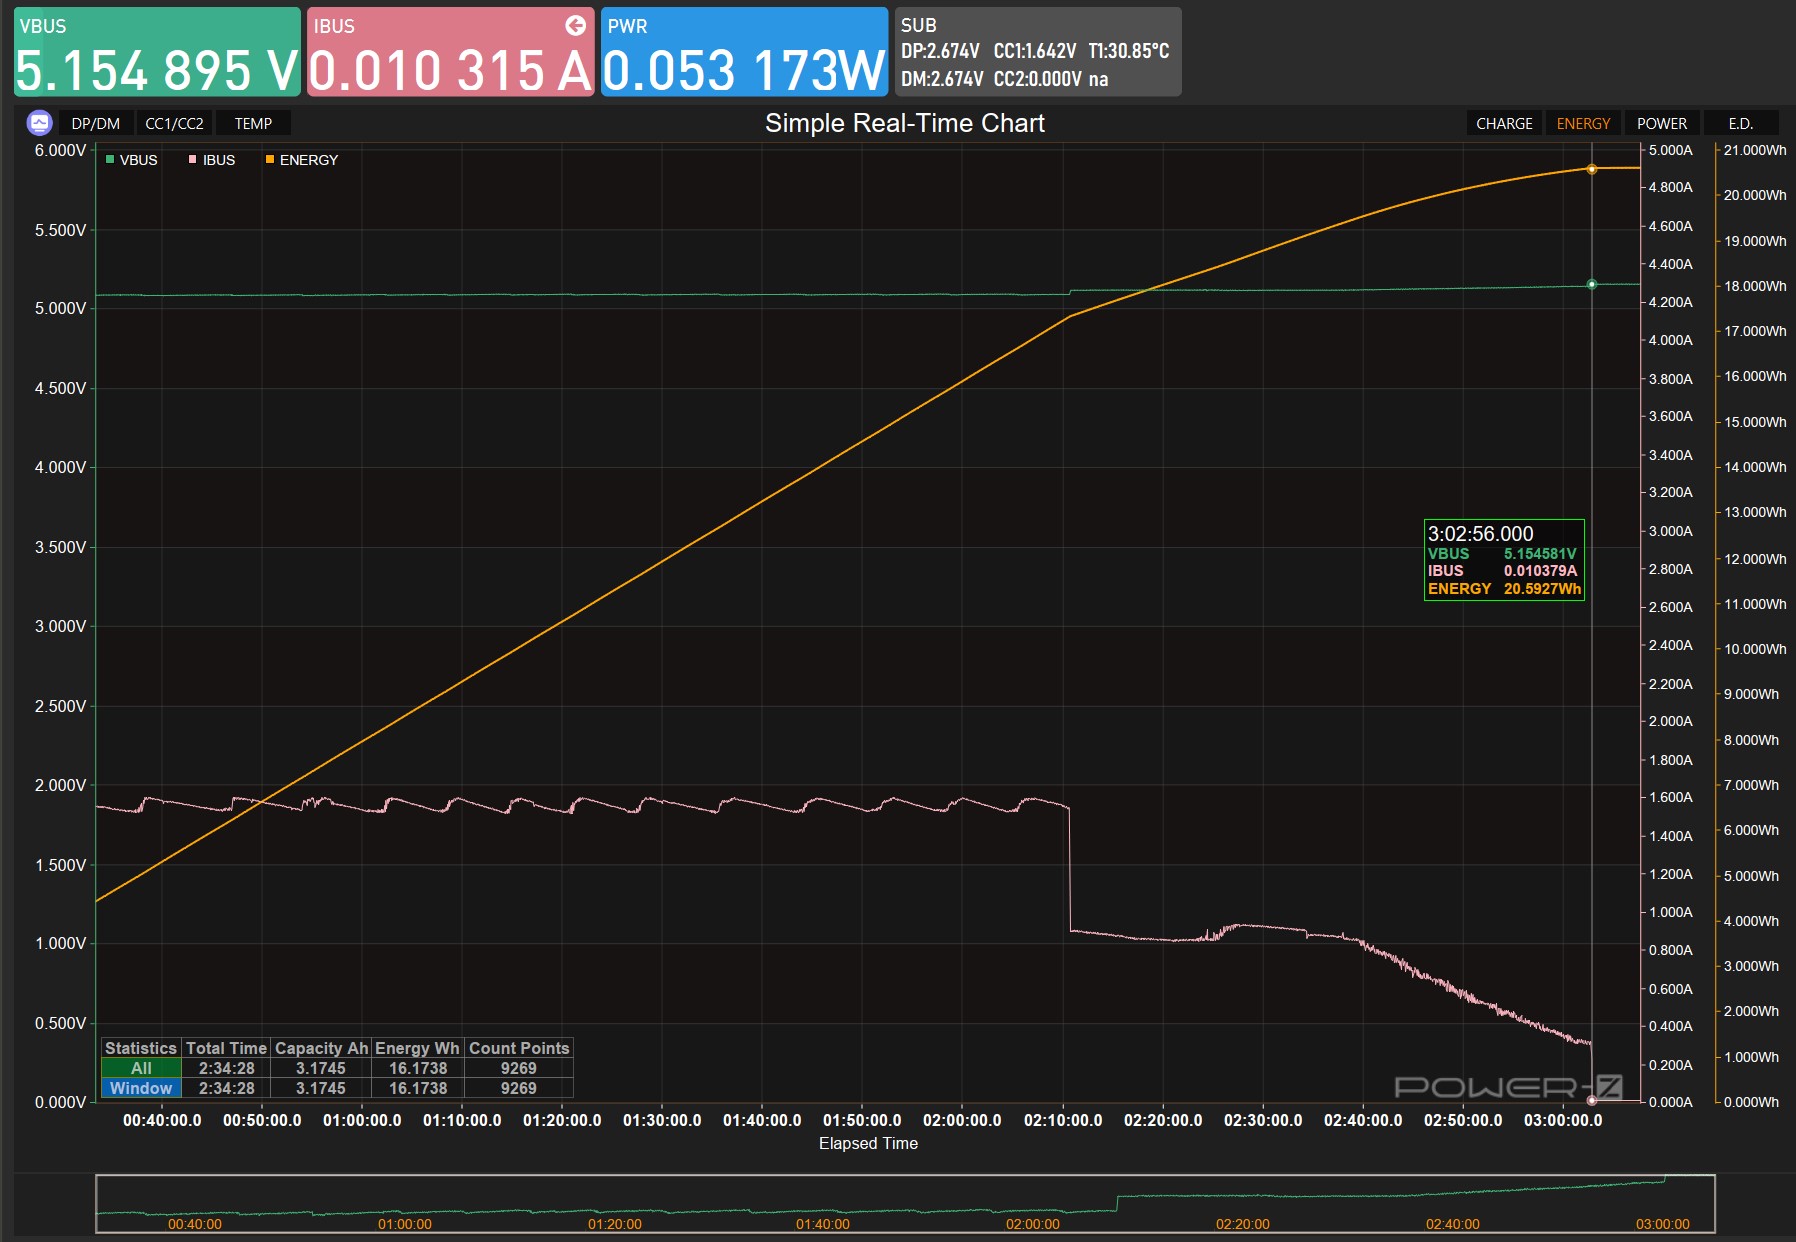Screen dimensions: 1796x1242
Task: Click the Simple Real-Time Chart title
Action: [x=905, y=123]
